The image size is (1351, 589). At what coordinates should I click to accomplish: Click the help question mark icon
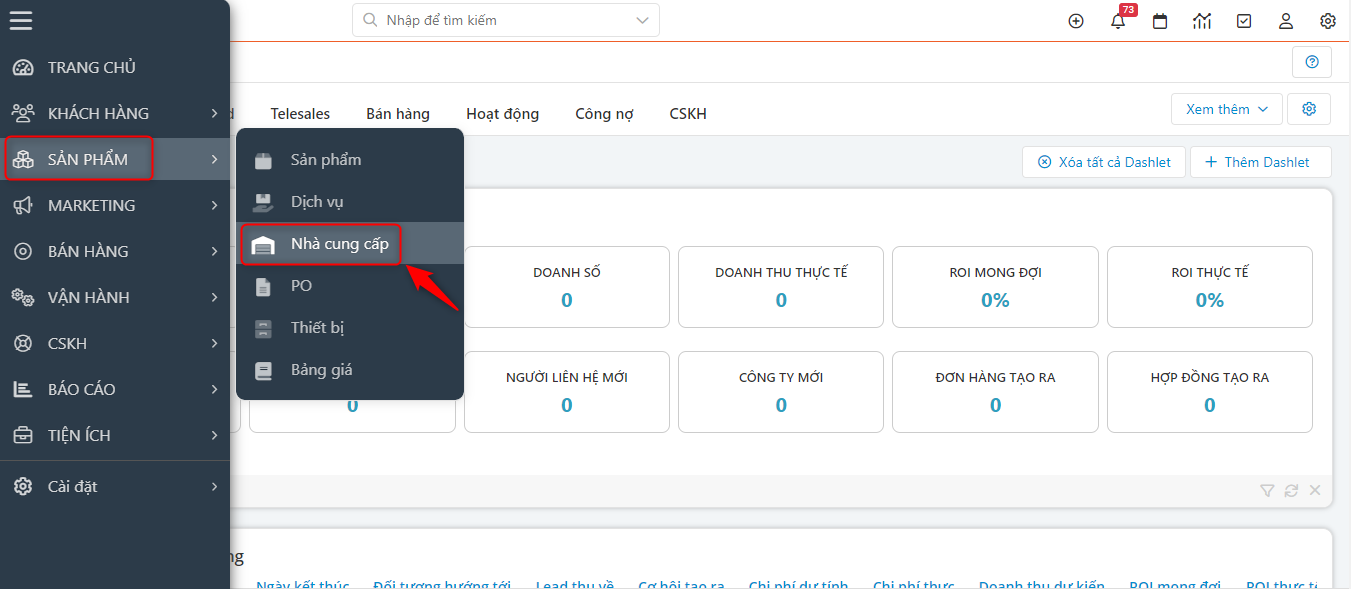coord(1312,62)
